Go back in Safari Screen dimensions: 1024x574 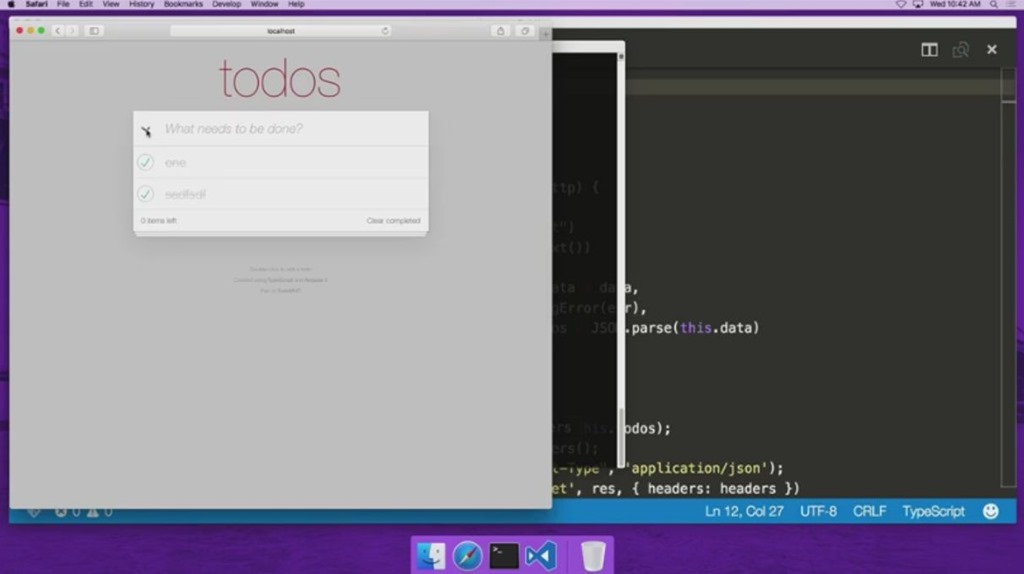(x=57, y=31)
